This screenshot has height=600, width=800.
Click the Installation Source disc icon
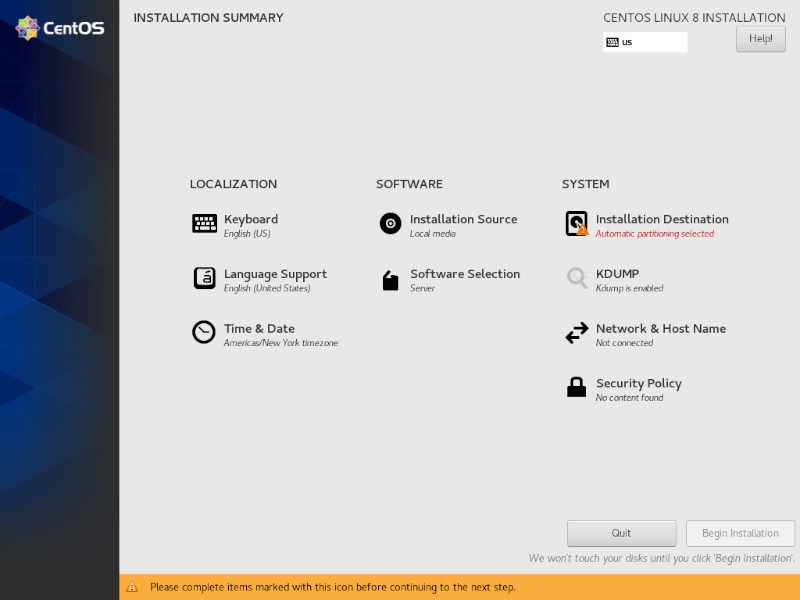[389, 223]
